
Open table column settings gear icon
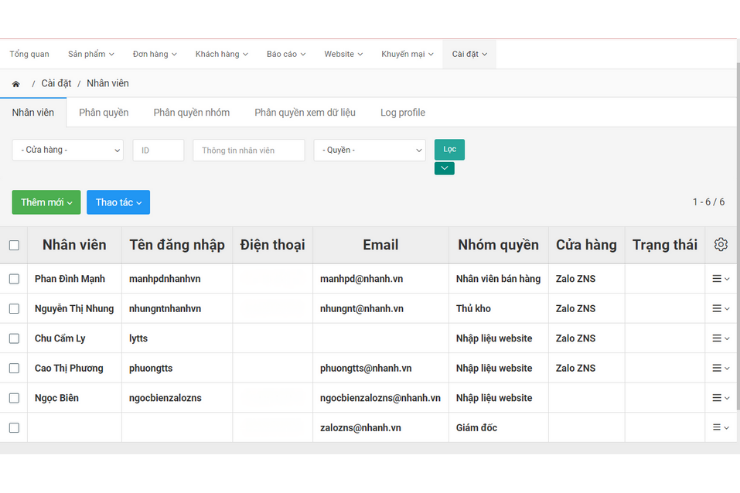[x=721, y=245]
